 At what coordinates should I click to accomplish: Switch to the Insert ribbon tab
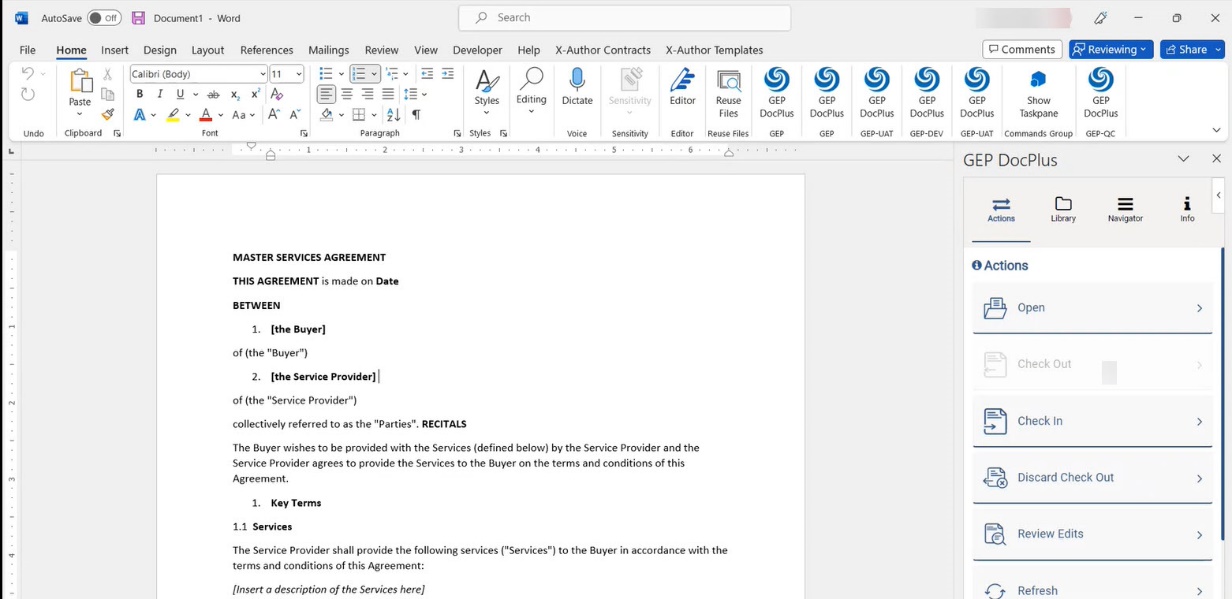coord(115,50)
